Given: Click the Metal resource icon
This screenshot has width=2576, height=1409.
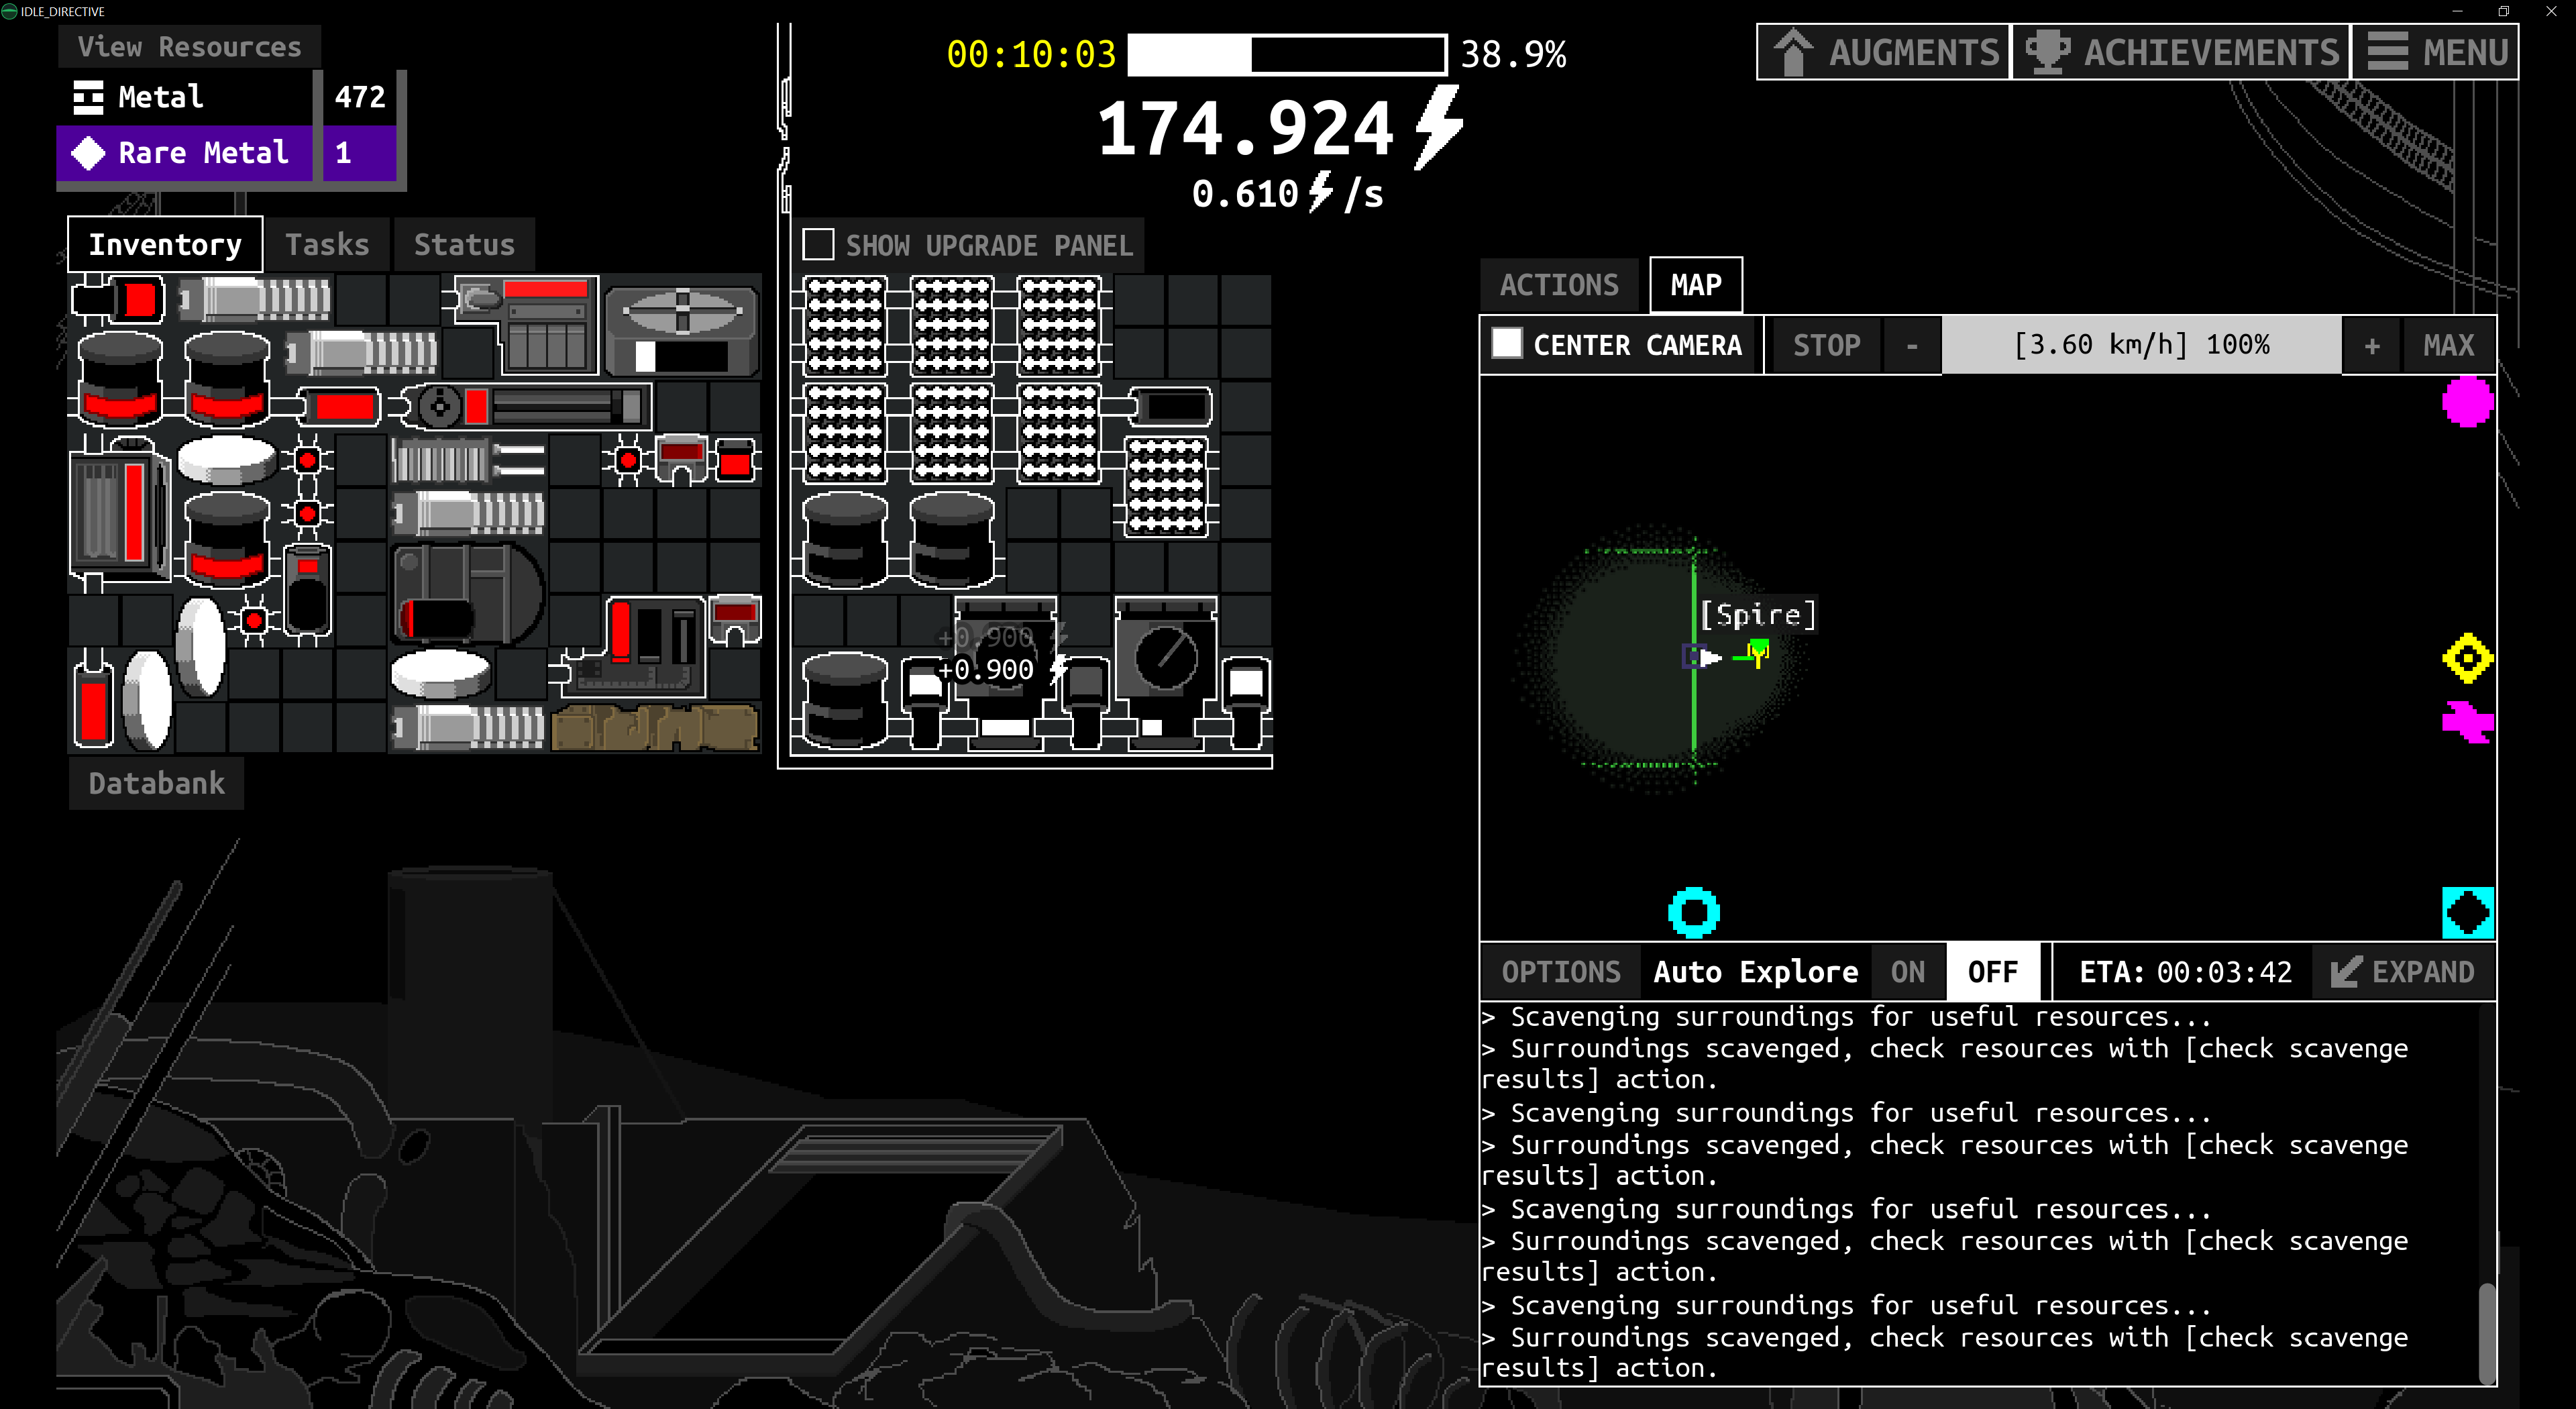Looking at the screenshot, I should click(88, 97).
